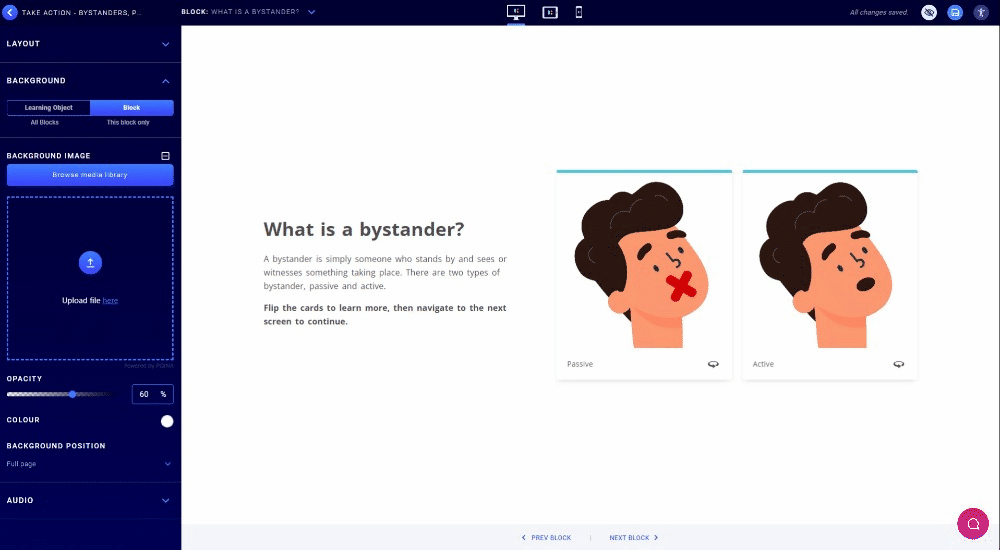The height and width of the screenshot is (550, 1000).
Task: Open the block selector dropdown in header
Action: (x=311, y=12)
